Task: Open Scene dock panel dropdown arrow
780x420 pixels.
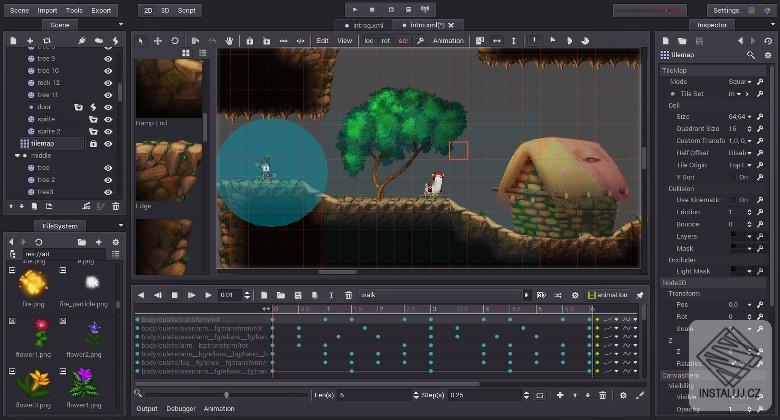Action: (x=120, y=24)
